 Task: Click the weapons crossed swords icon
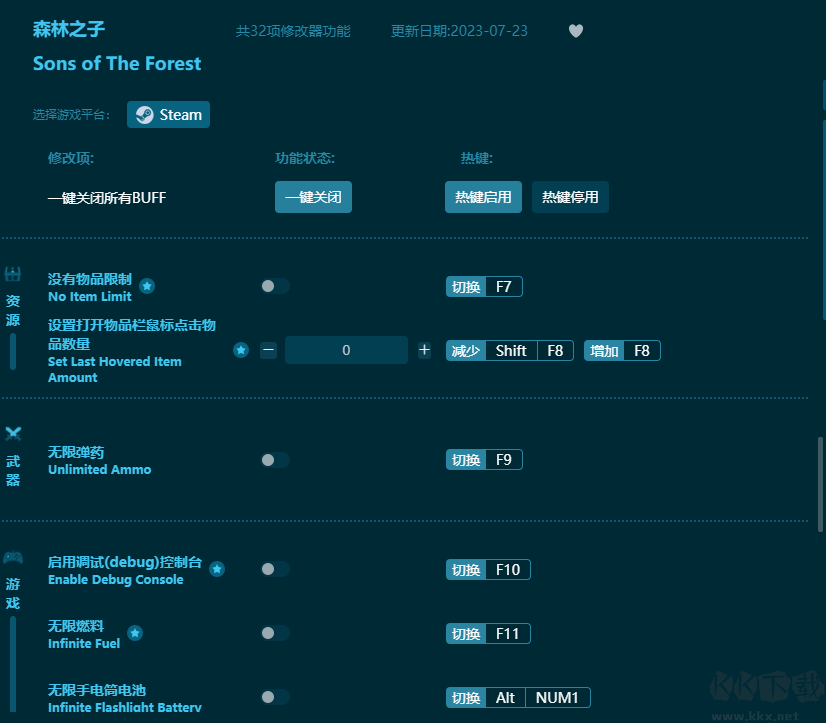tap(13, 434)
